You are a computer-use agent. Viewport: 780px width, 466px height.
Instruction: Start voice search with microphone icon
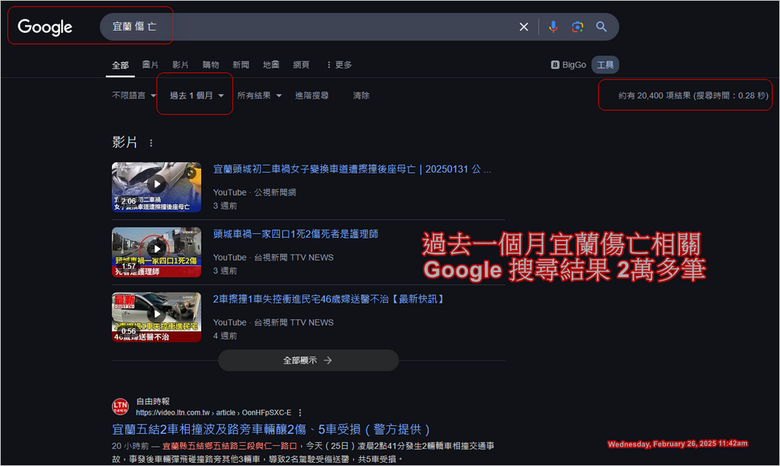click(553, 27)
